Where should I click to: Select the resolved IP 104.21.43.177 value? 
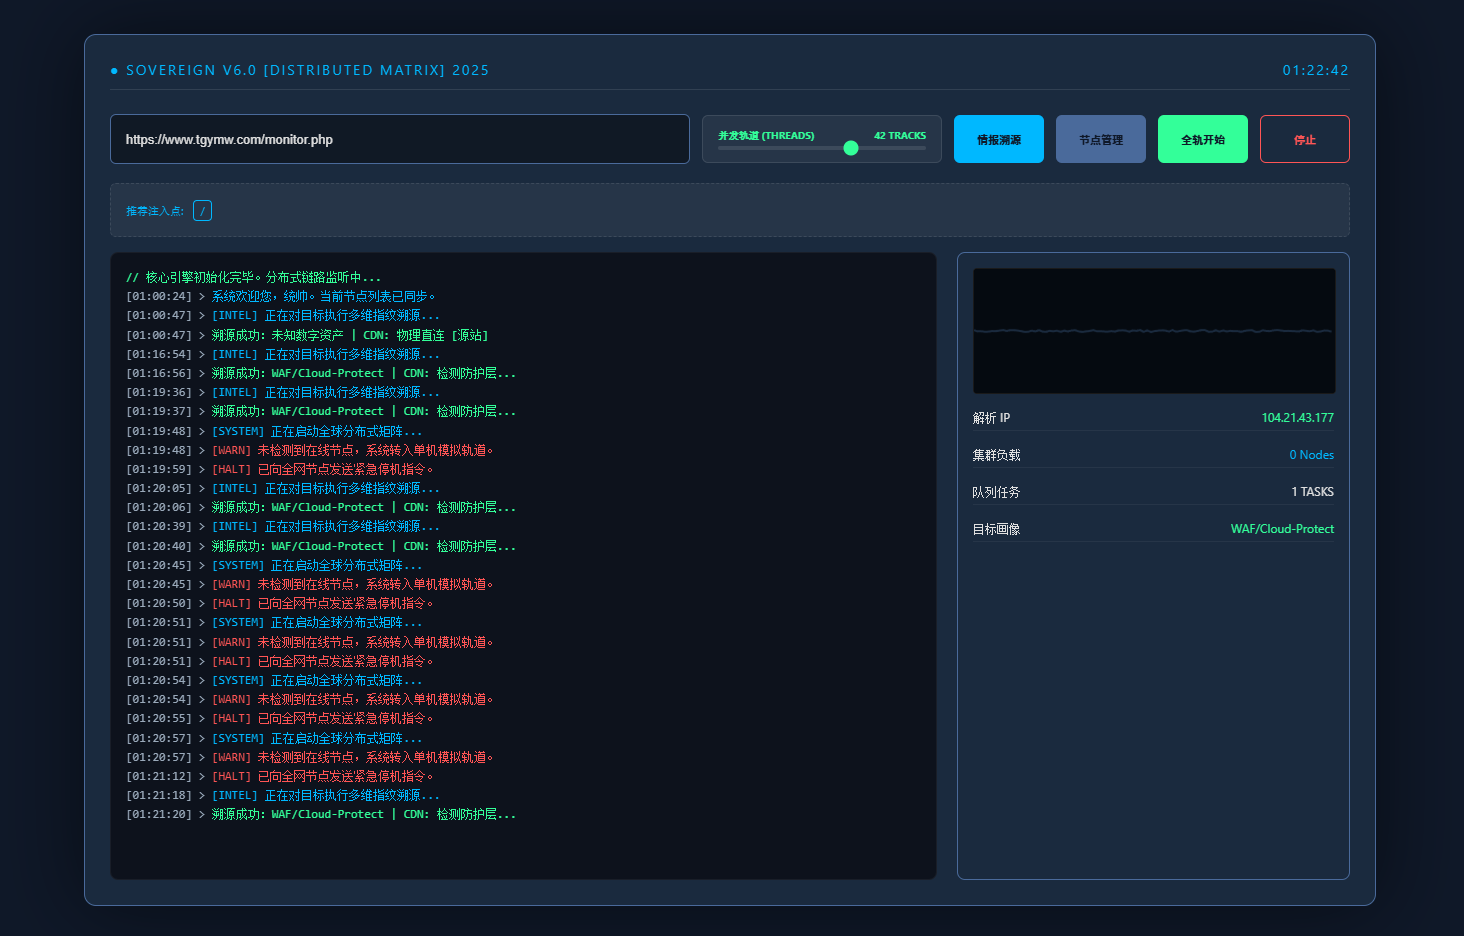pyautogui.click(x=1297, y=418)
